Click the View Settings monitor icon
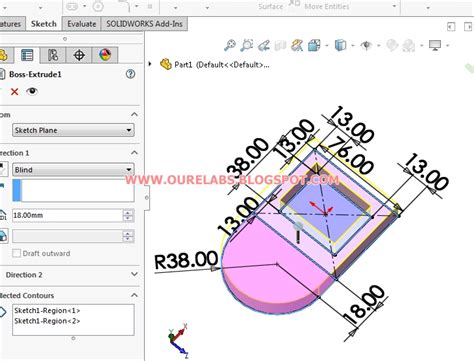The image size is (474, 361). [435, 45]
